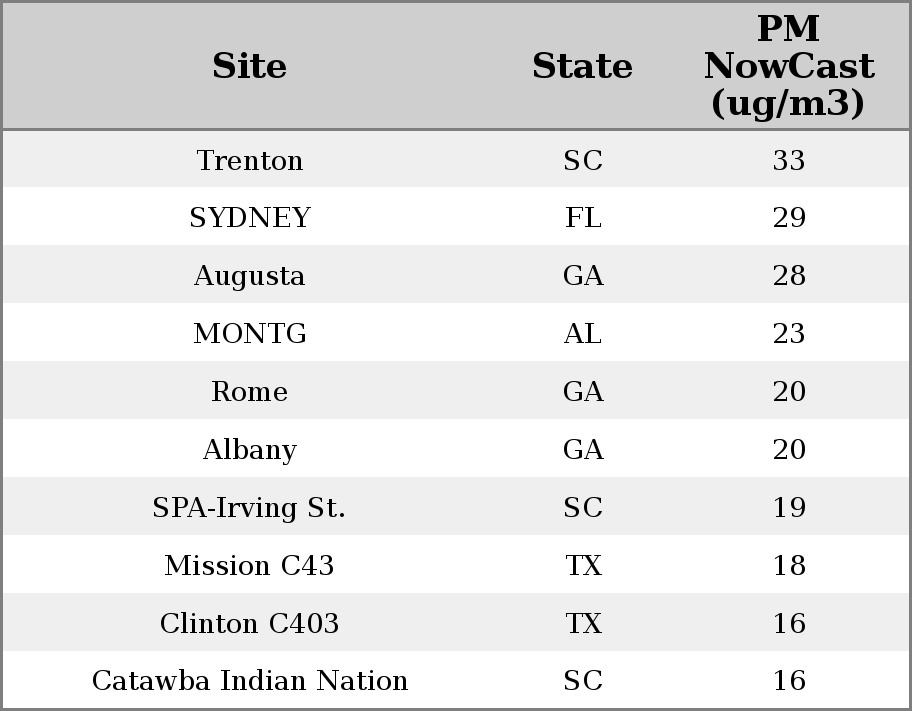Select the Catawba Indian Nation cell
This screenshot has height=711, width=912.
pyautogui.click(x=250, y=681)
